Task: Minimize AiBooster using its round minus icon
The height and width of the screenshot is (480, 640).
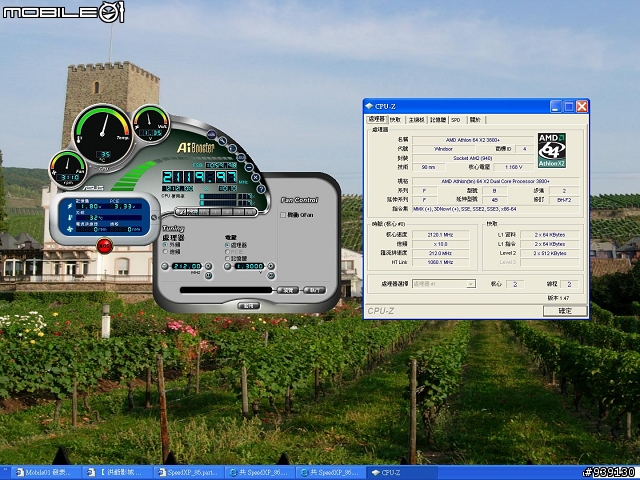Action: click(249, 167)
